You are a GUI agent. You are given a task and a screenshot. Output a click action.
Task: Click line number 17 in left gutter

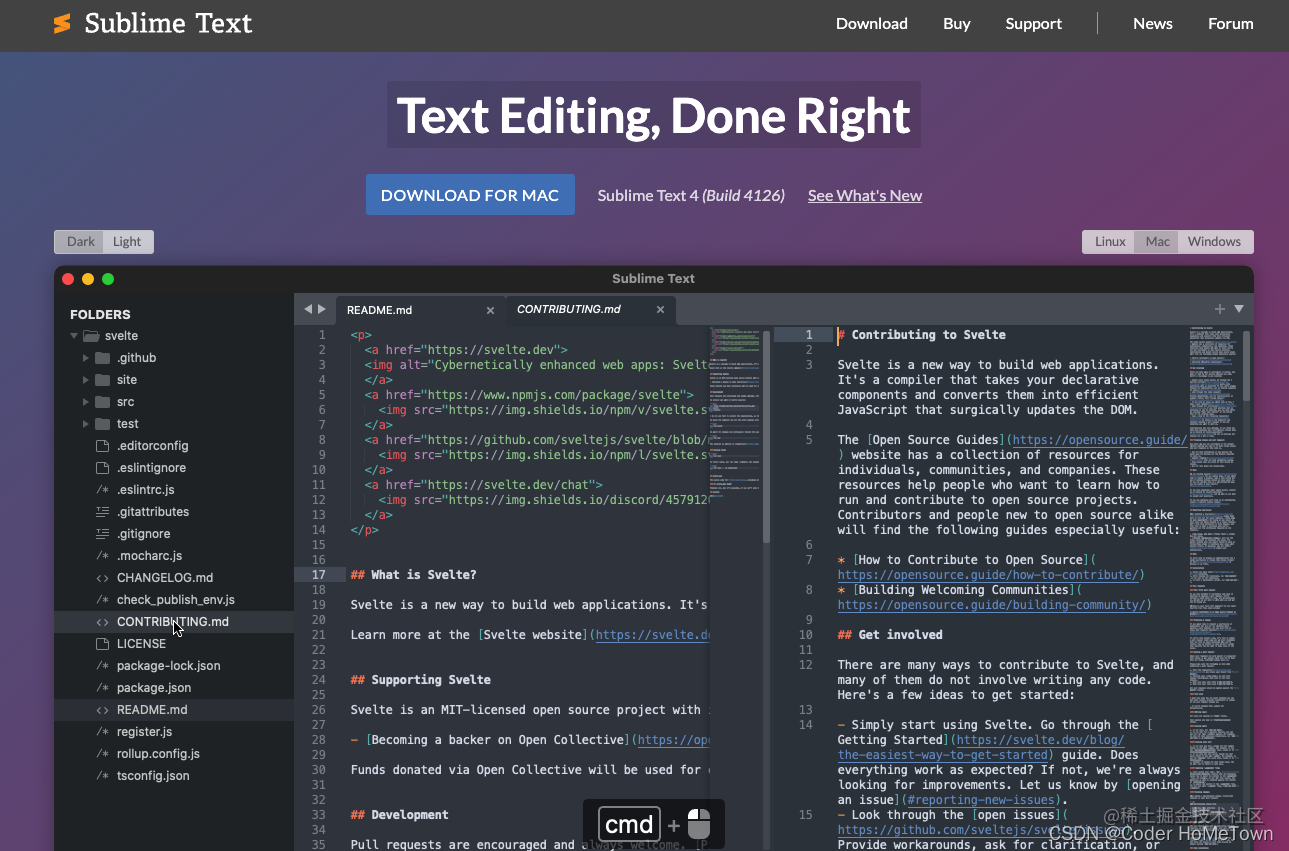[x=319, y=575]
